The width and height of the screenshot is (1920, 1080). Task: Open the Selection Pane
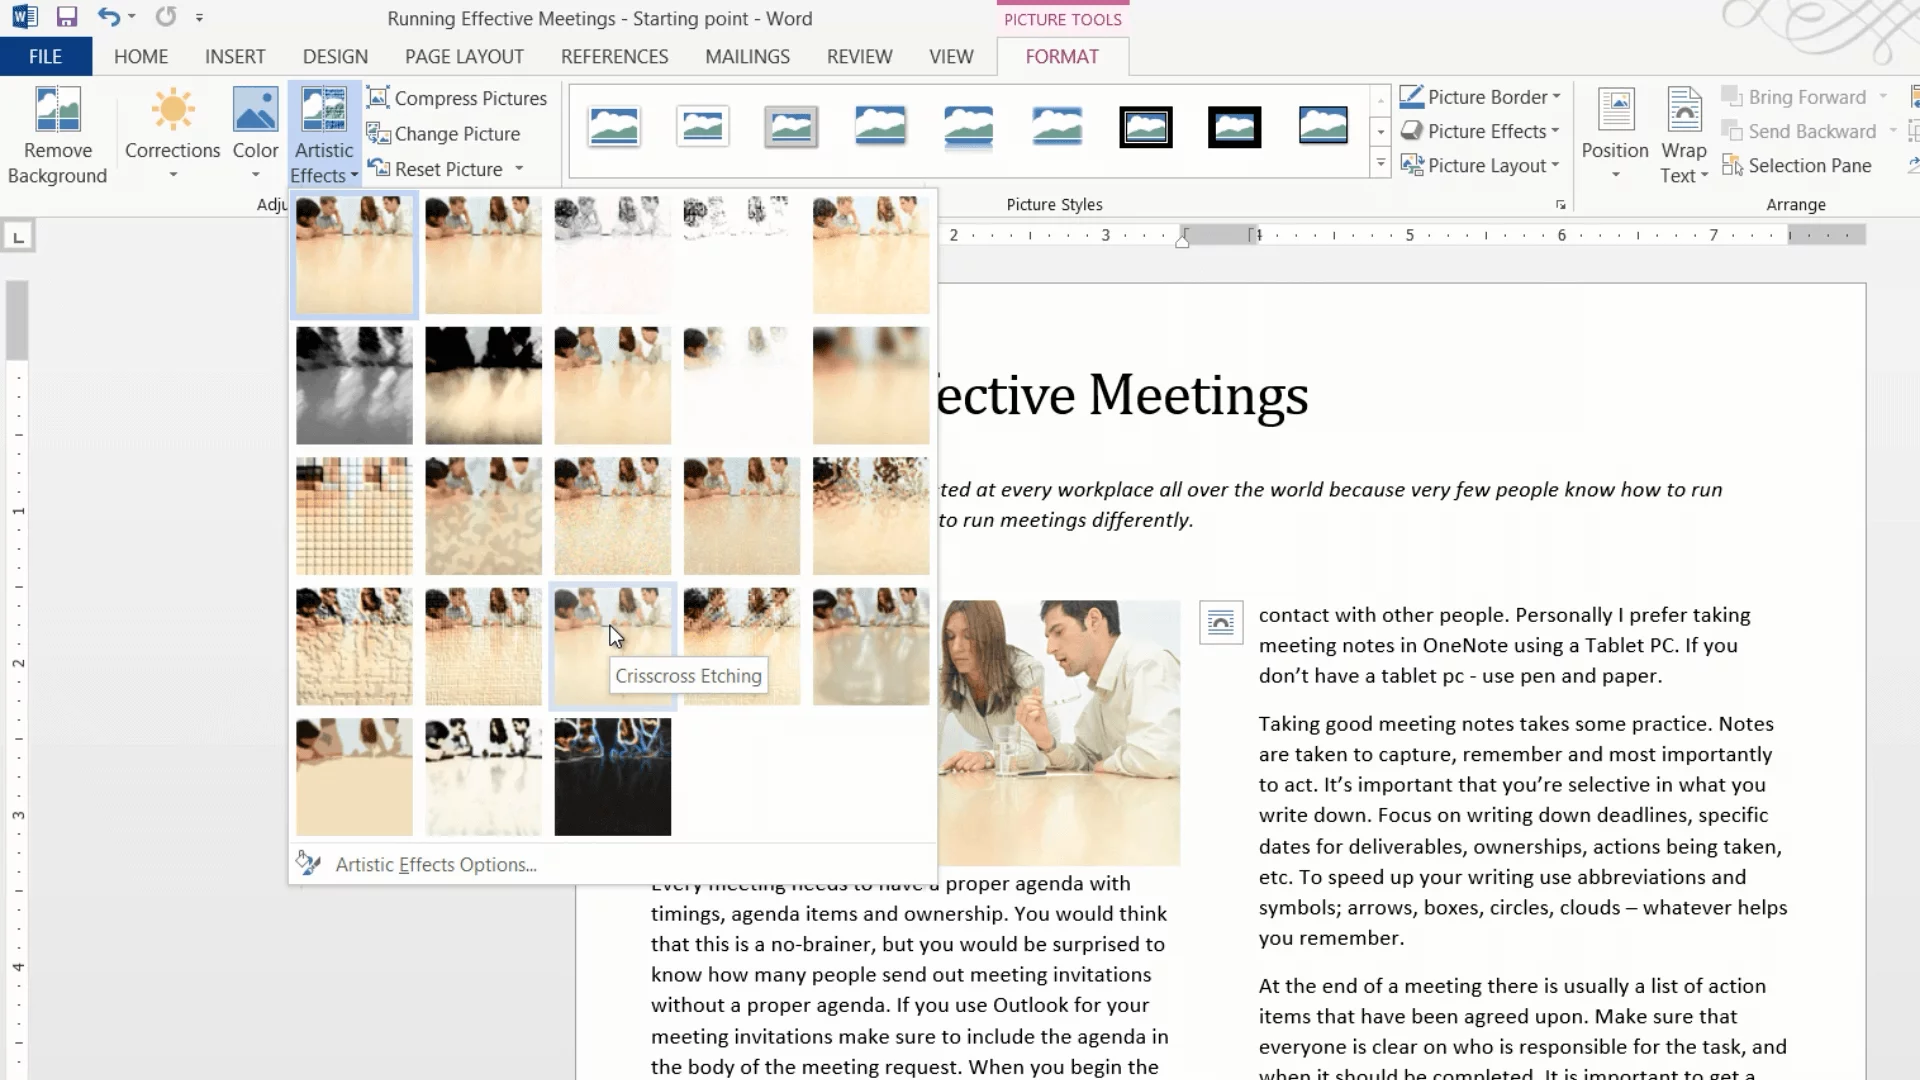[1797, 166]
